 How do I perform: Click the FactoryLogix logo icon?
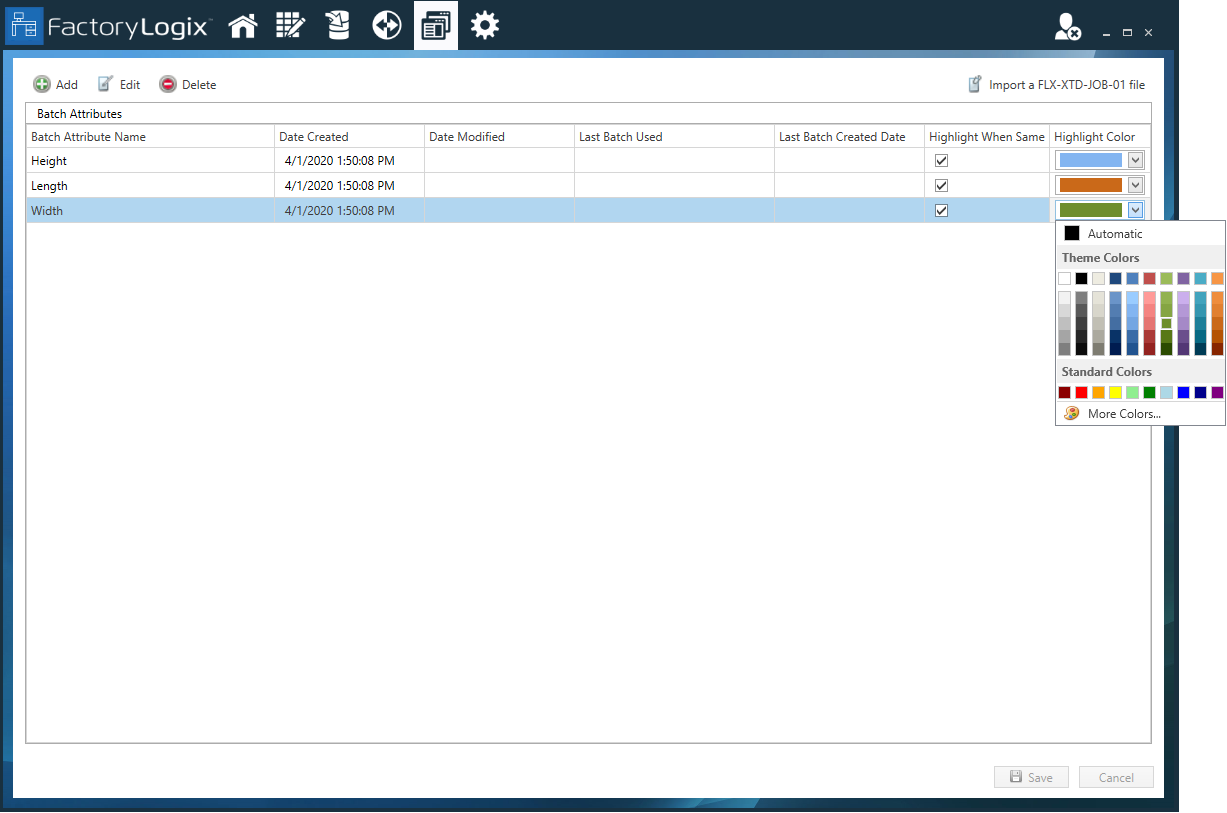pyautogui.click(x=23, y=27)
